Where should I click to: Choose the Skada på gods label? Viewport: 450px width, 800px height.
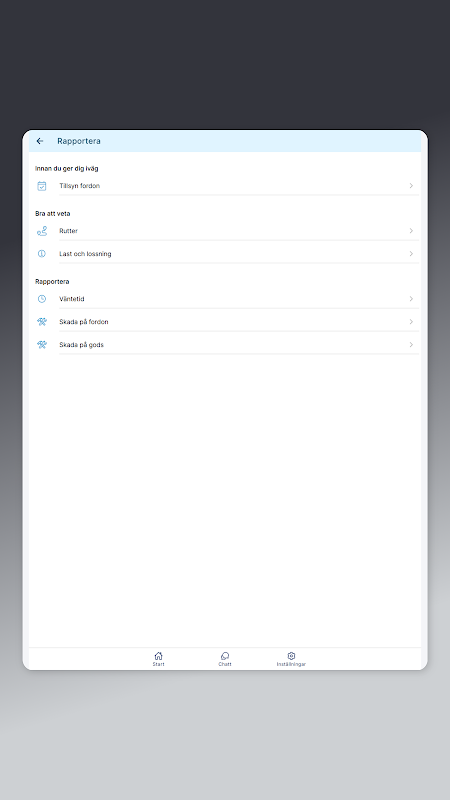click(81, 345)
